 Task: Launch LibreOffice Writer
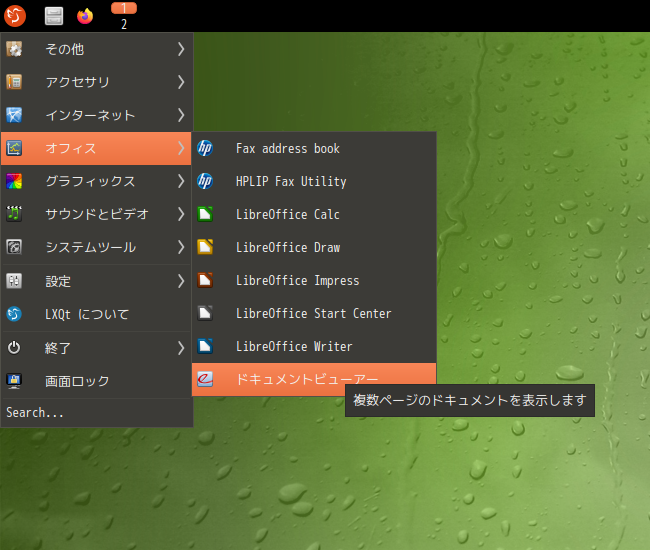(x=314, y=346)
